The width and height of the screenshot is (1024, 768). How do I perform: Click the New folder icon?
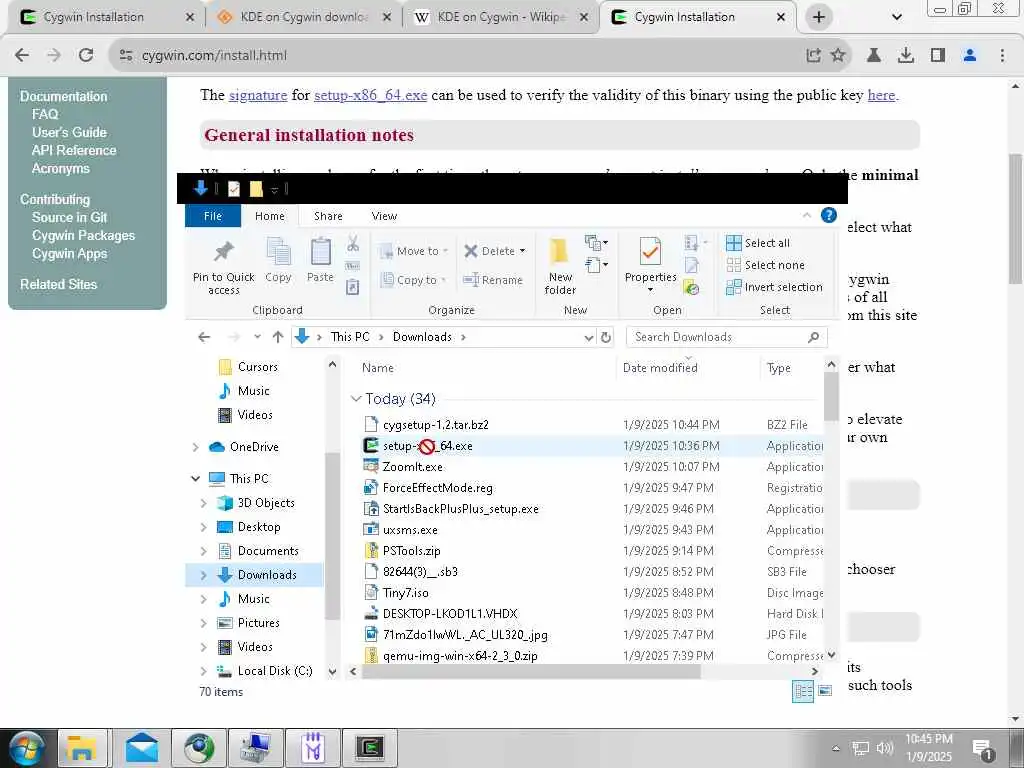tap(560, 252)
